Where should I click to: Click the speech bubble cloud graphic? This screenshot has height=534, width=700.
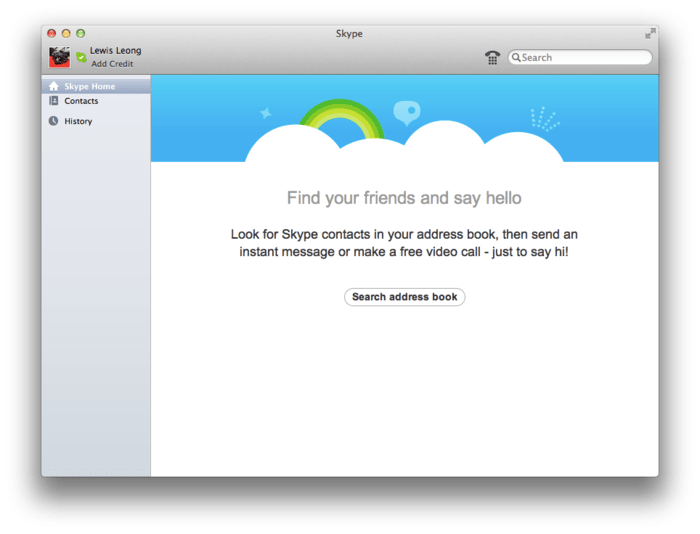point(407,113)
